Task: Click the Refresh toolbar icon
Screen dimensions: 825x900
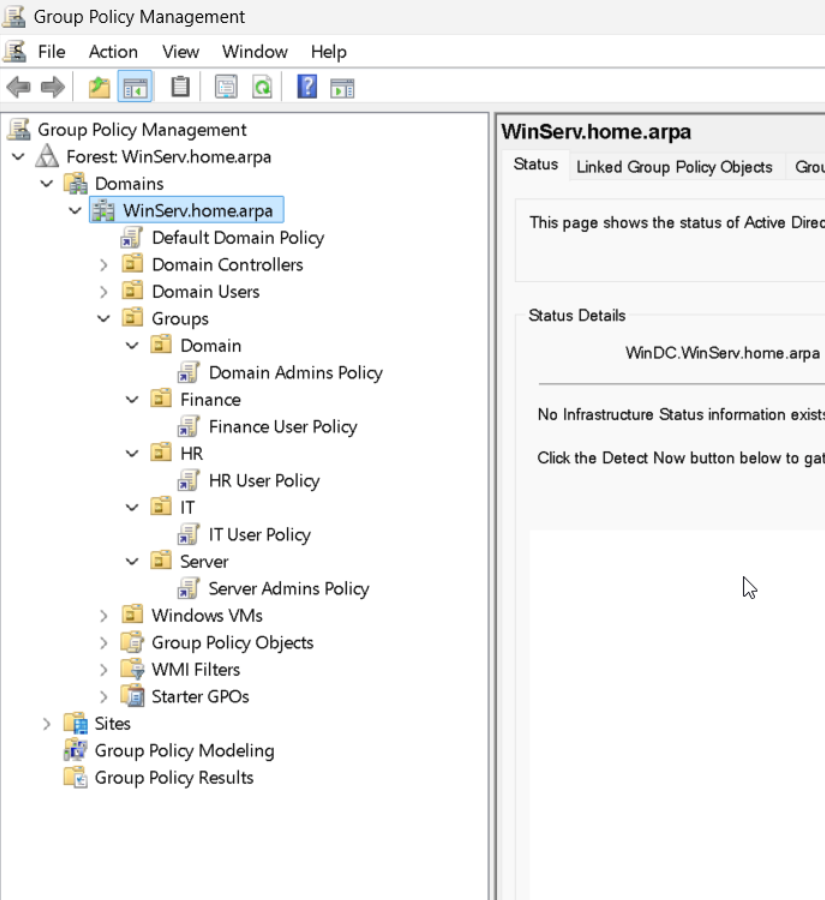Action: coord(262,88)
